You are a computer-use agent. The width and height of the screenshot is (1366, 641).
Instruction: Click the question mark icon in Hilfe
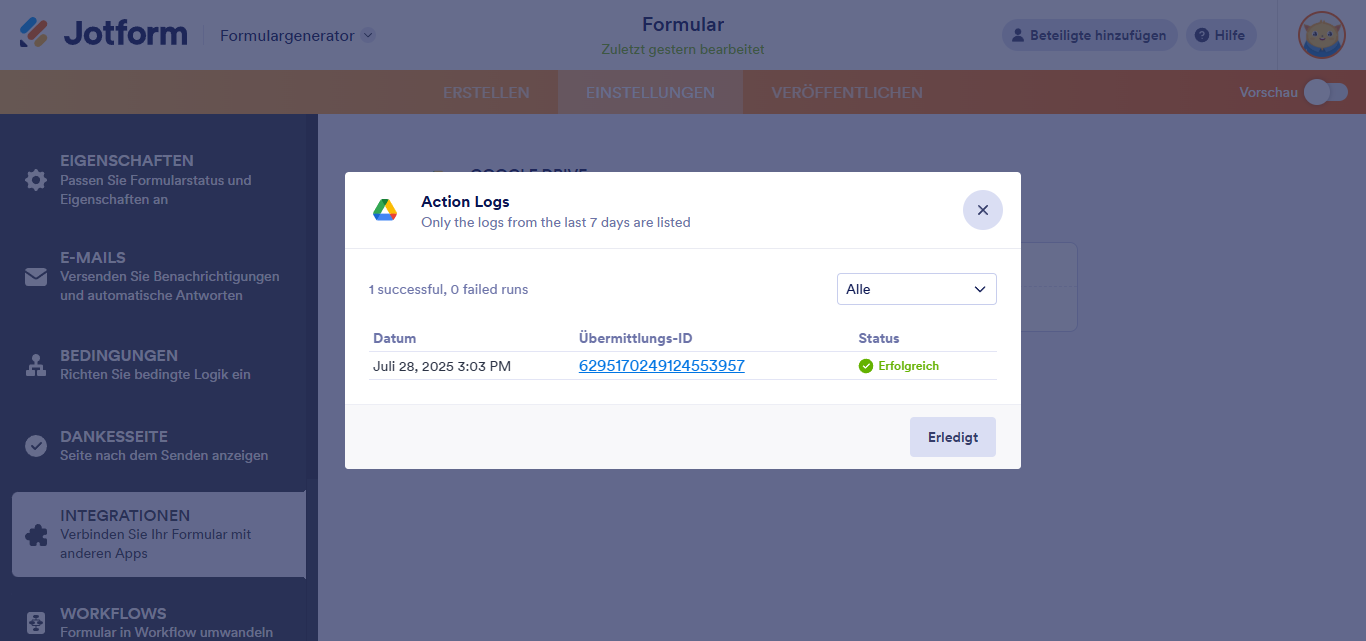[x=1202, y=35]
